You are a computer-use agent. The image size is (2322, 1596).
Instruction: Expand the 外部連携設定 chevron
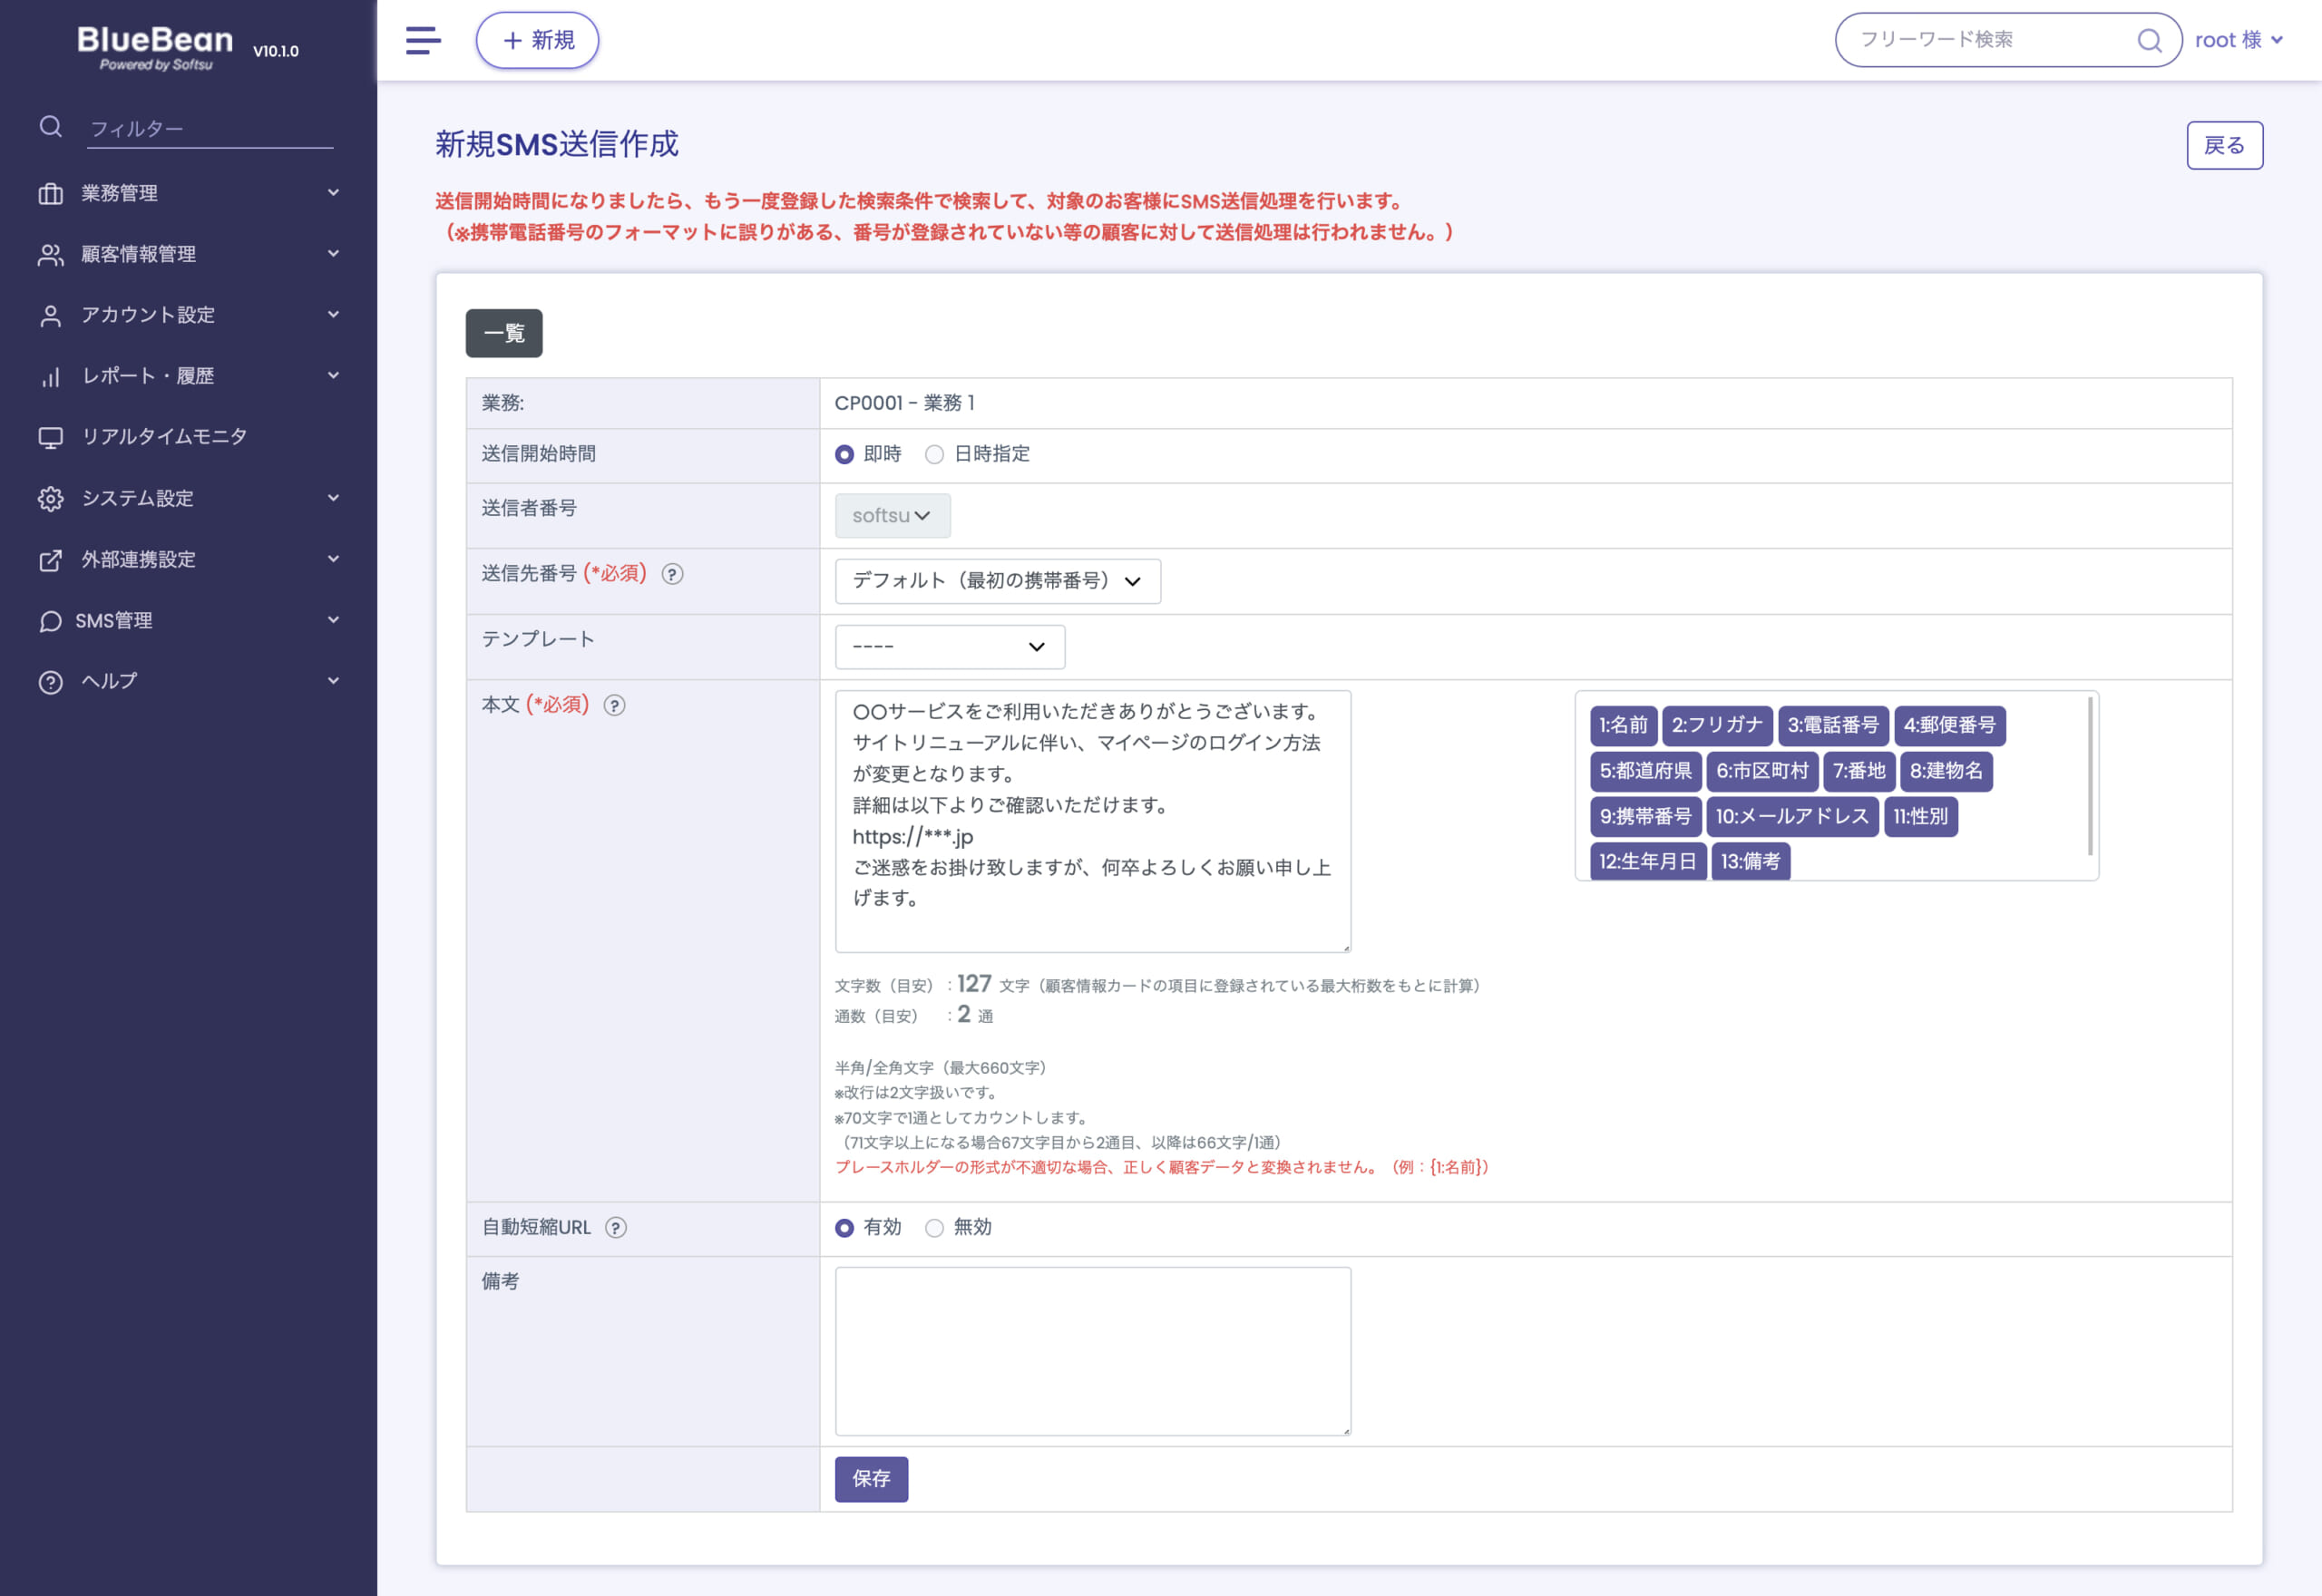333,558
